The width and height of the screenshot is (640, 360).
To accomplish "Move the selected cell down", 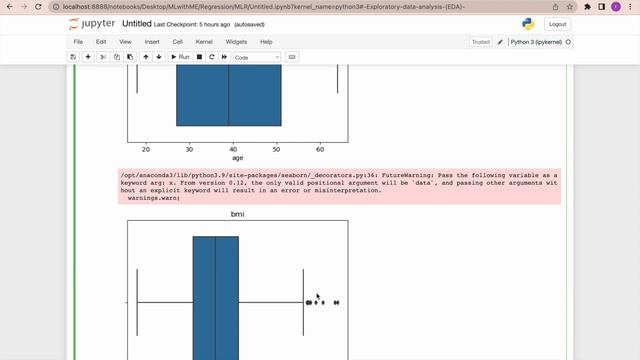I will (x=159, y=57).
